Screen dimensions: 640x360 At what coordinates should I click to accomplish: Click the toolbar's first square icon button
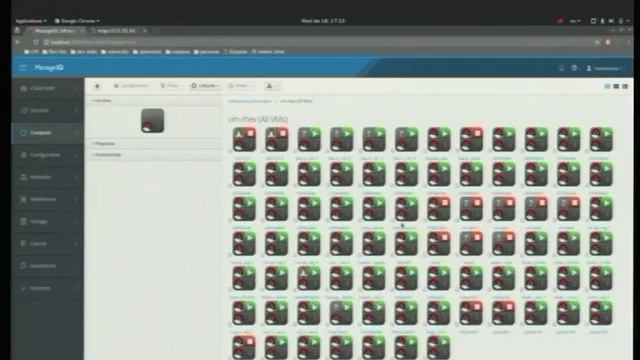click(97, 86)
